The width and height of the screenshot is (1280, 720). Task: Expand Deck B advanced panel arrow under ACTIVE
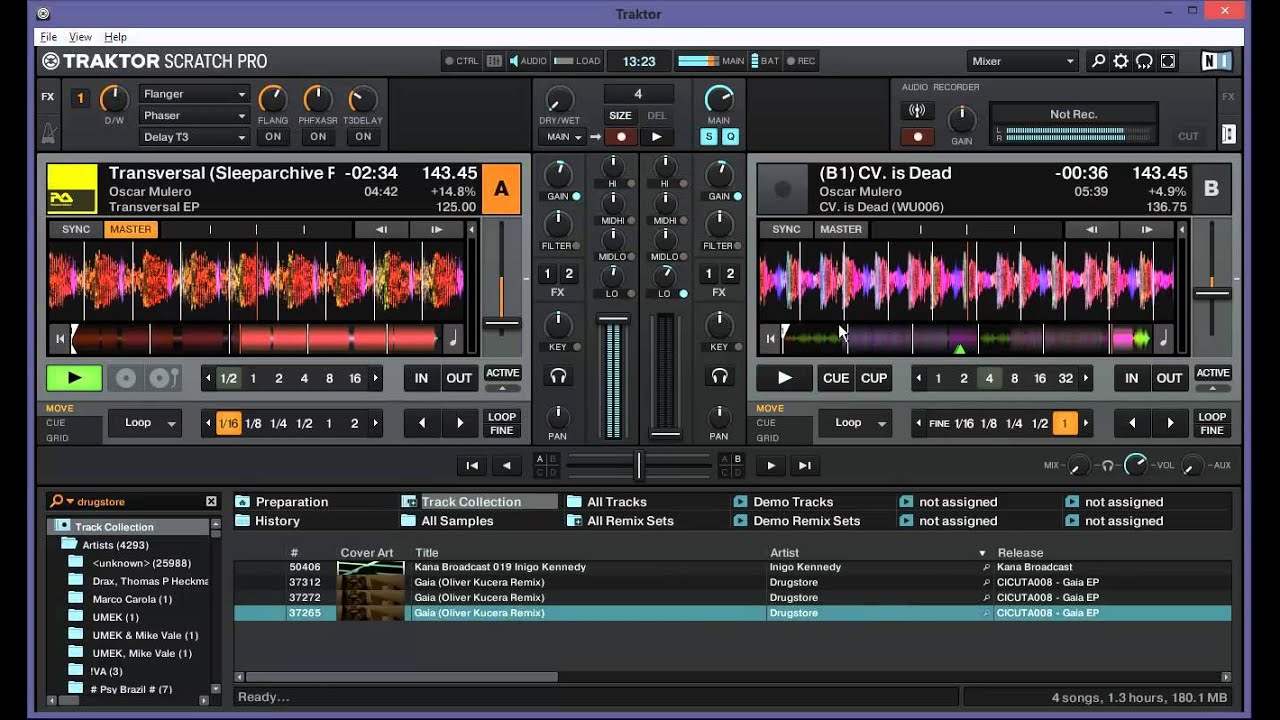click(x=1213, y=387)
